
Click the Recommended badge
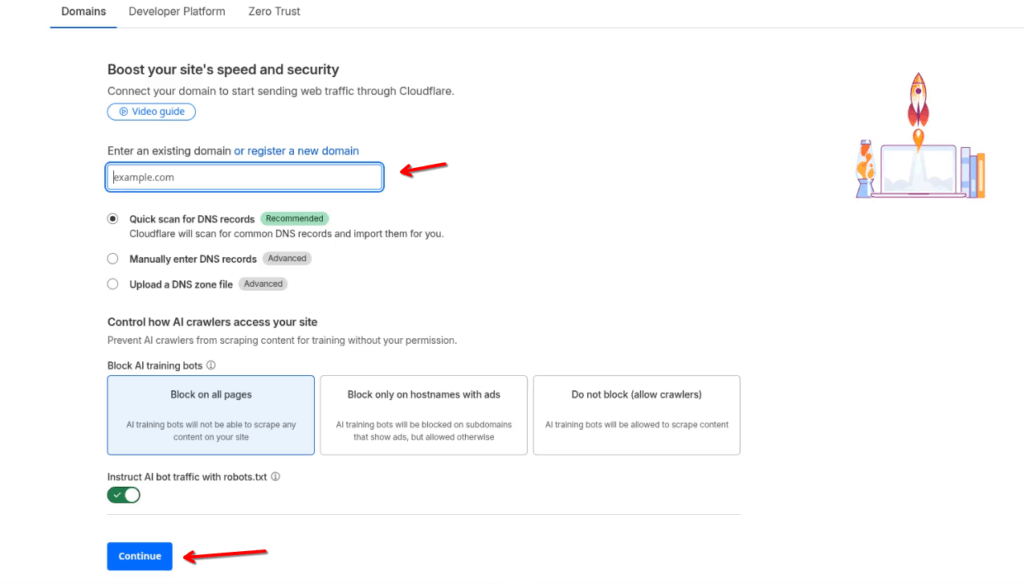click(x=294, y=219)
